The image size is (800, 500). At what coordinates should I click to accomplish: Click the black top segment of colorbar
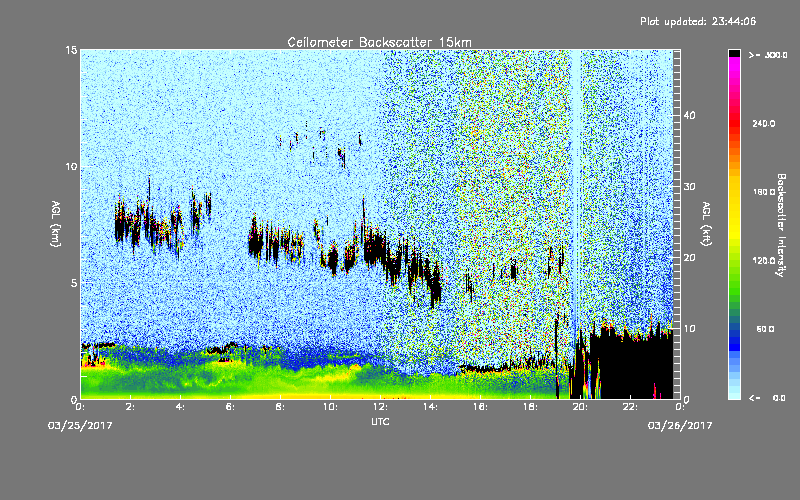pos(734,53)
